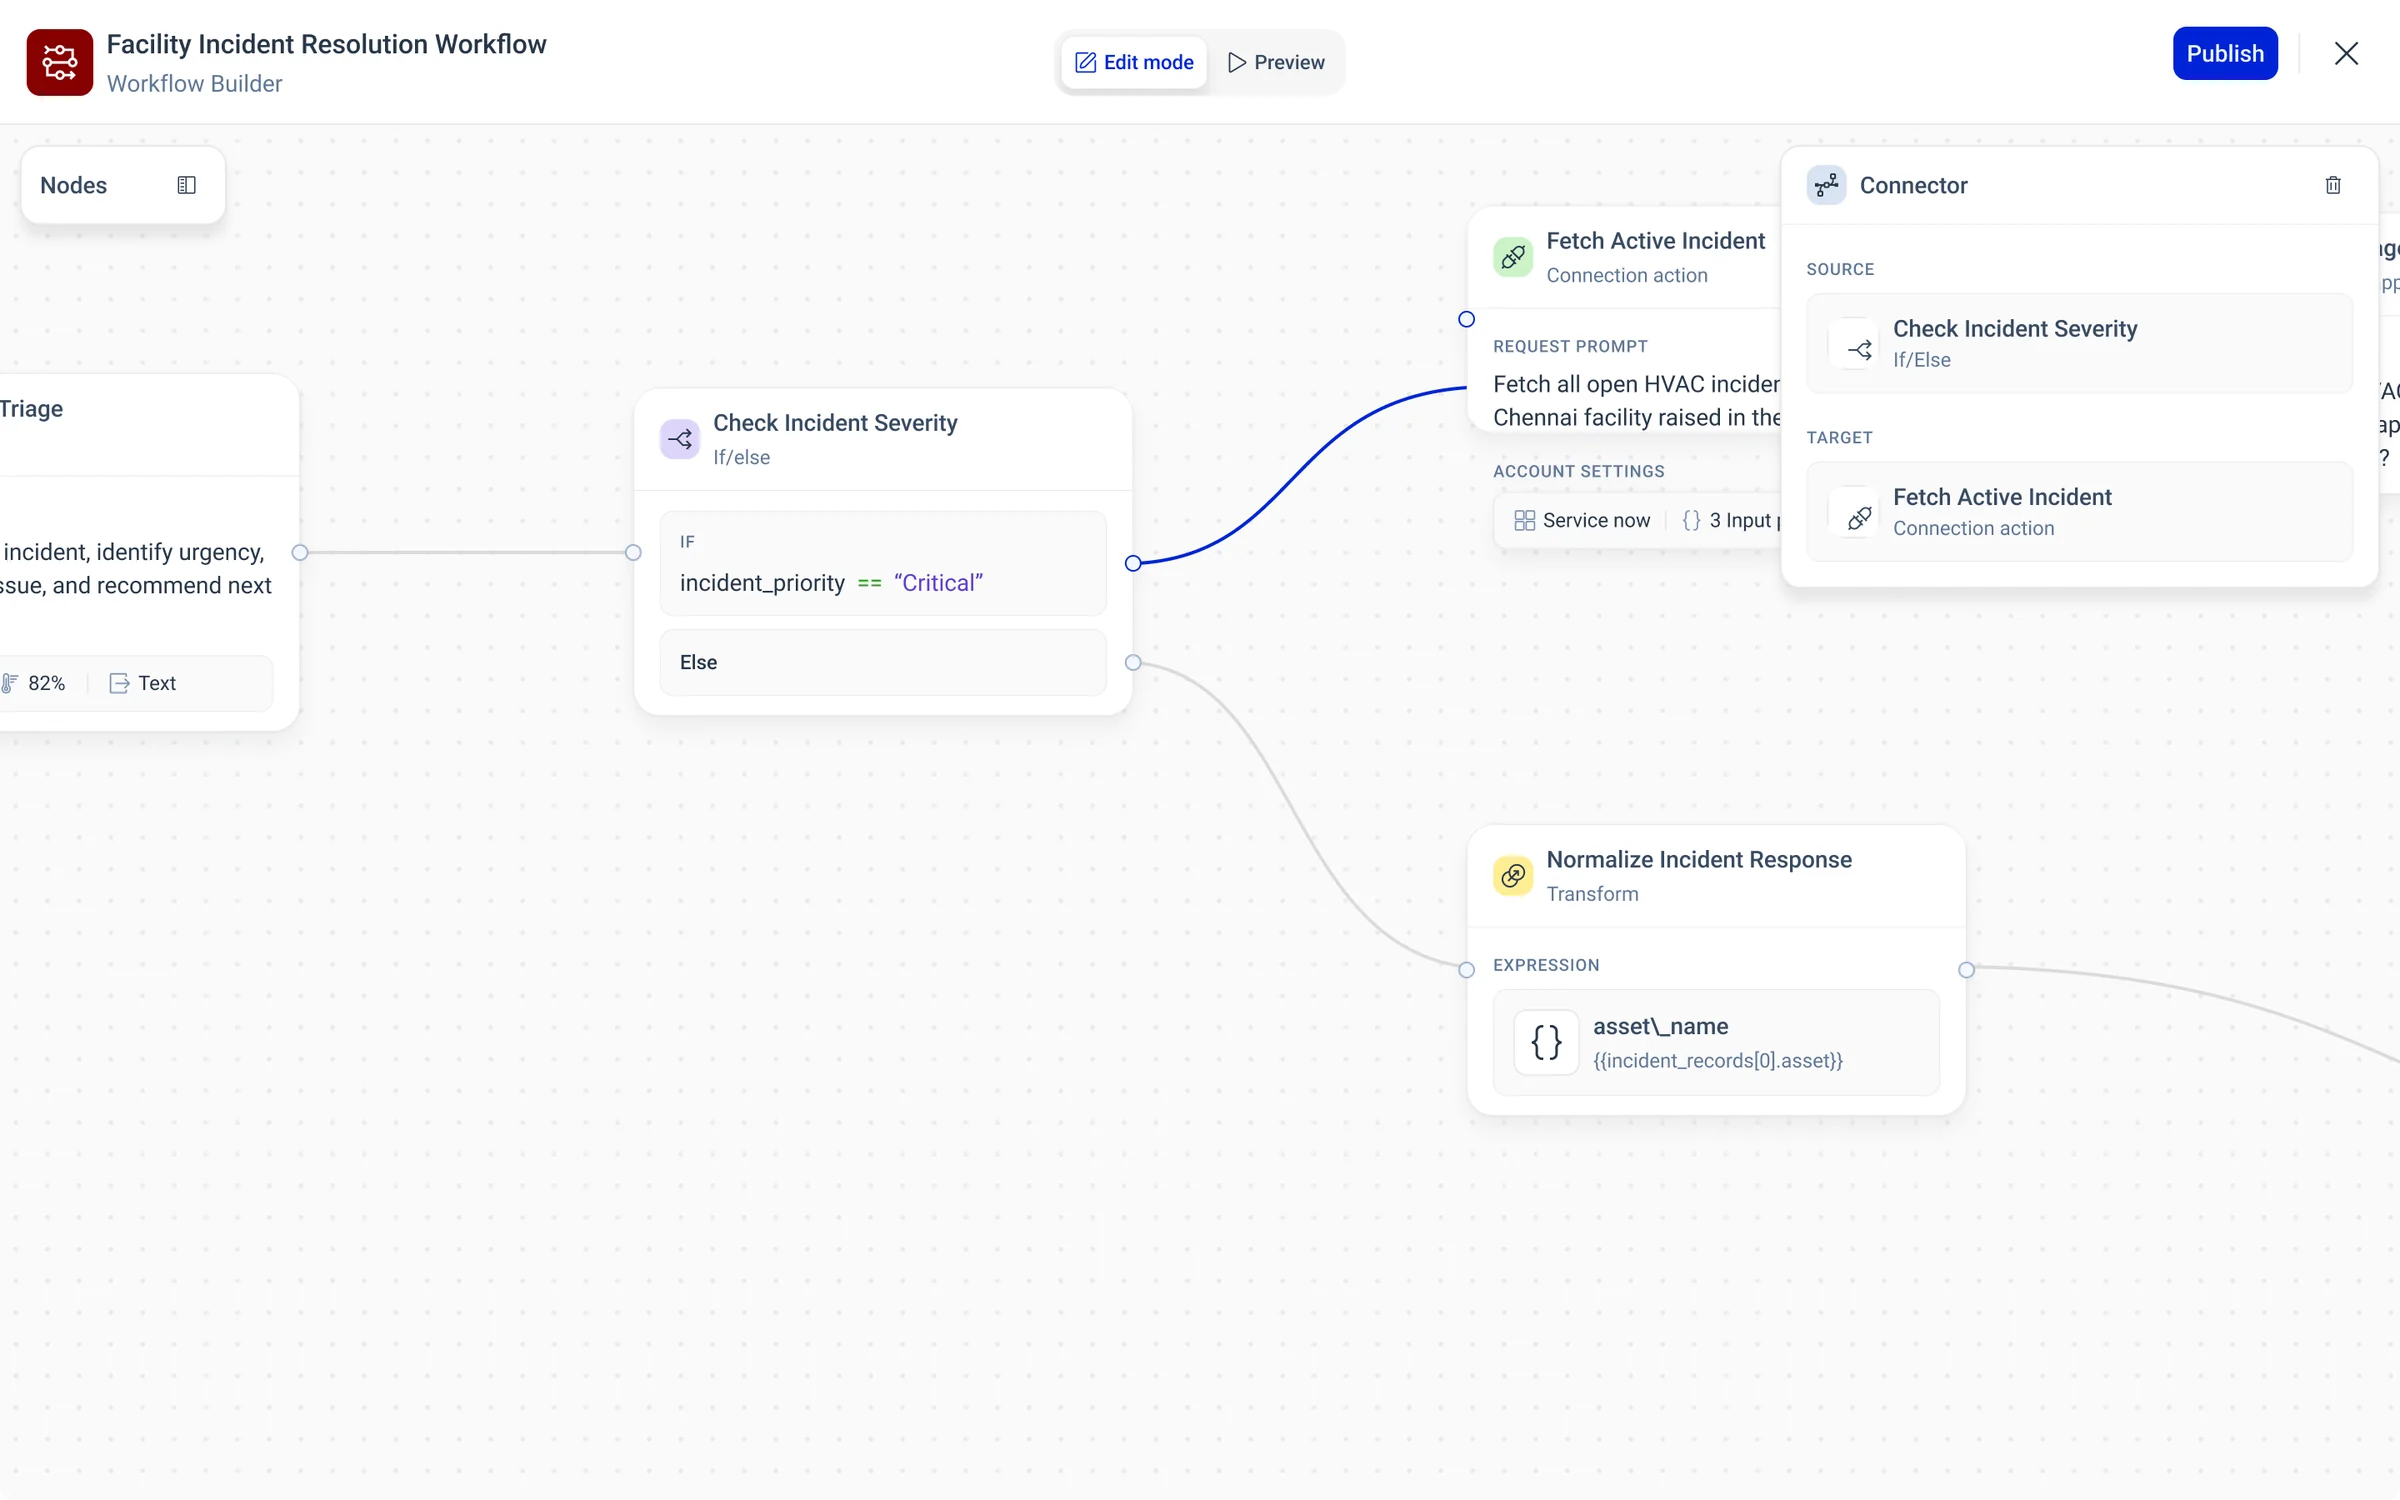Click the 82% temperature icon in Triage node
This screenshot has height=1500, width=2400.
click(x=9, y=683)
